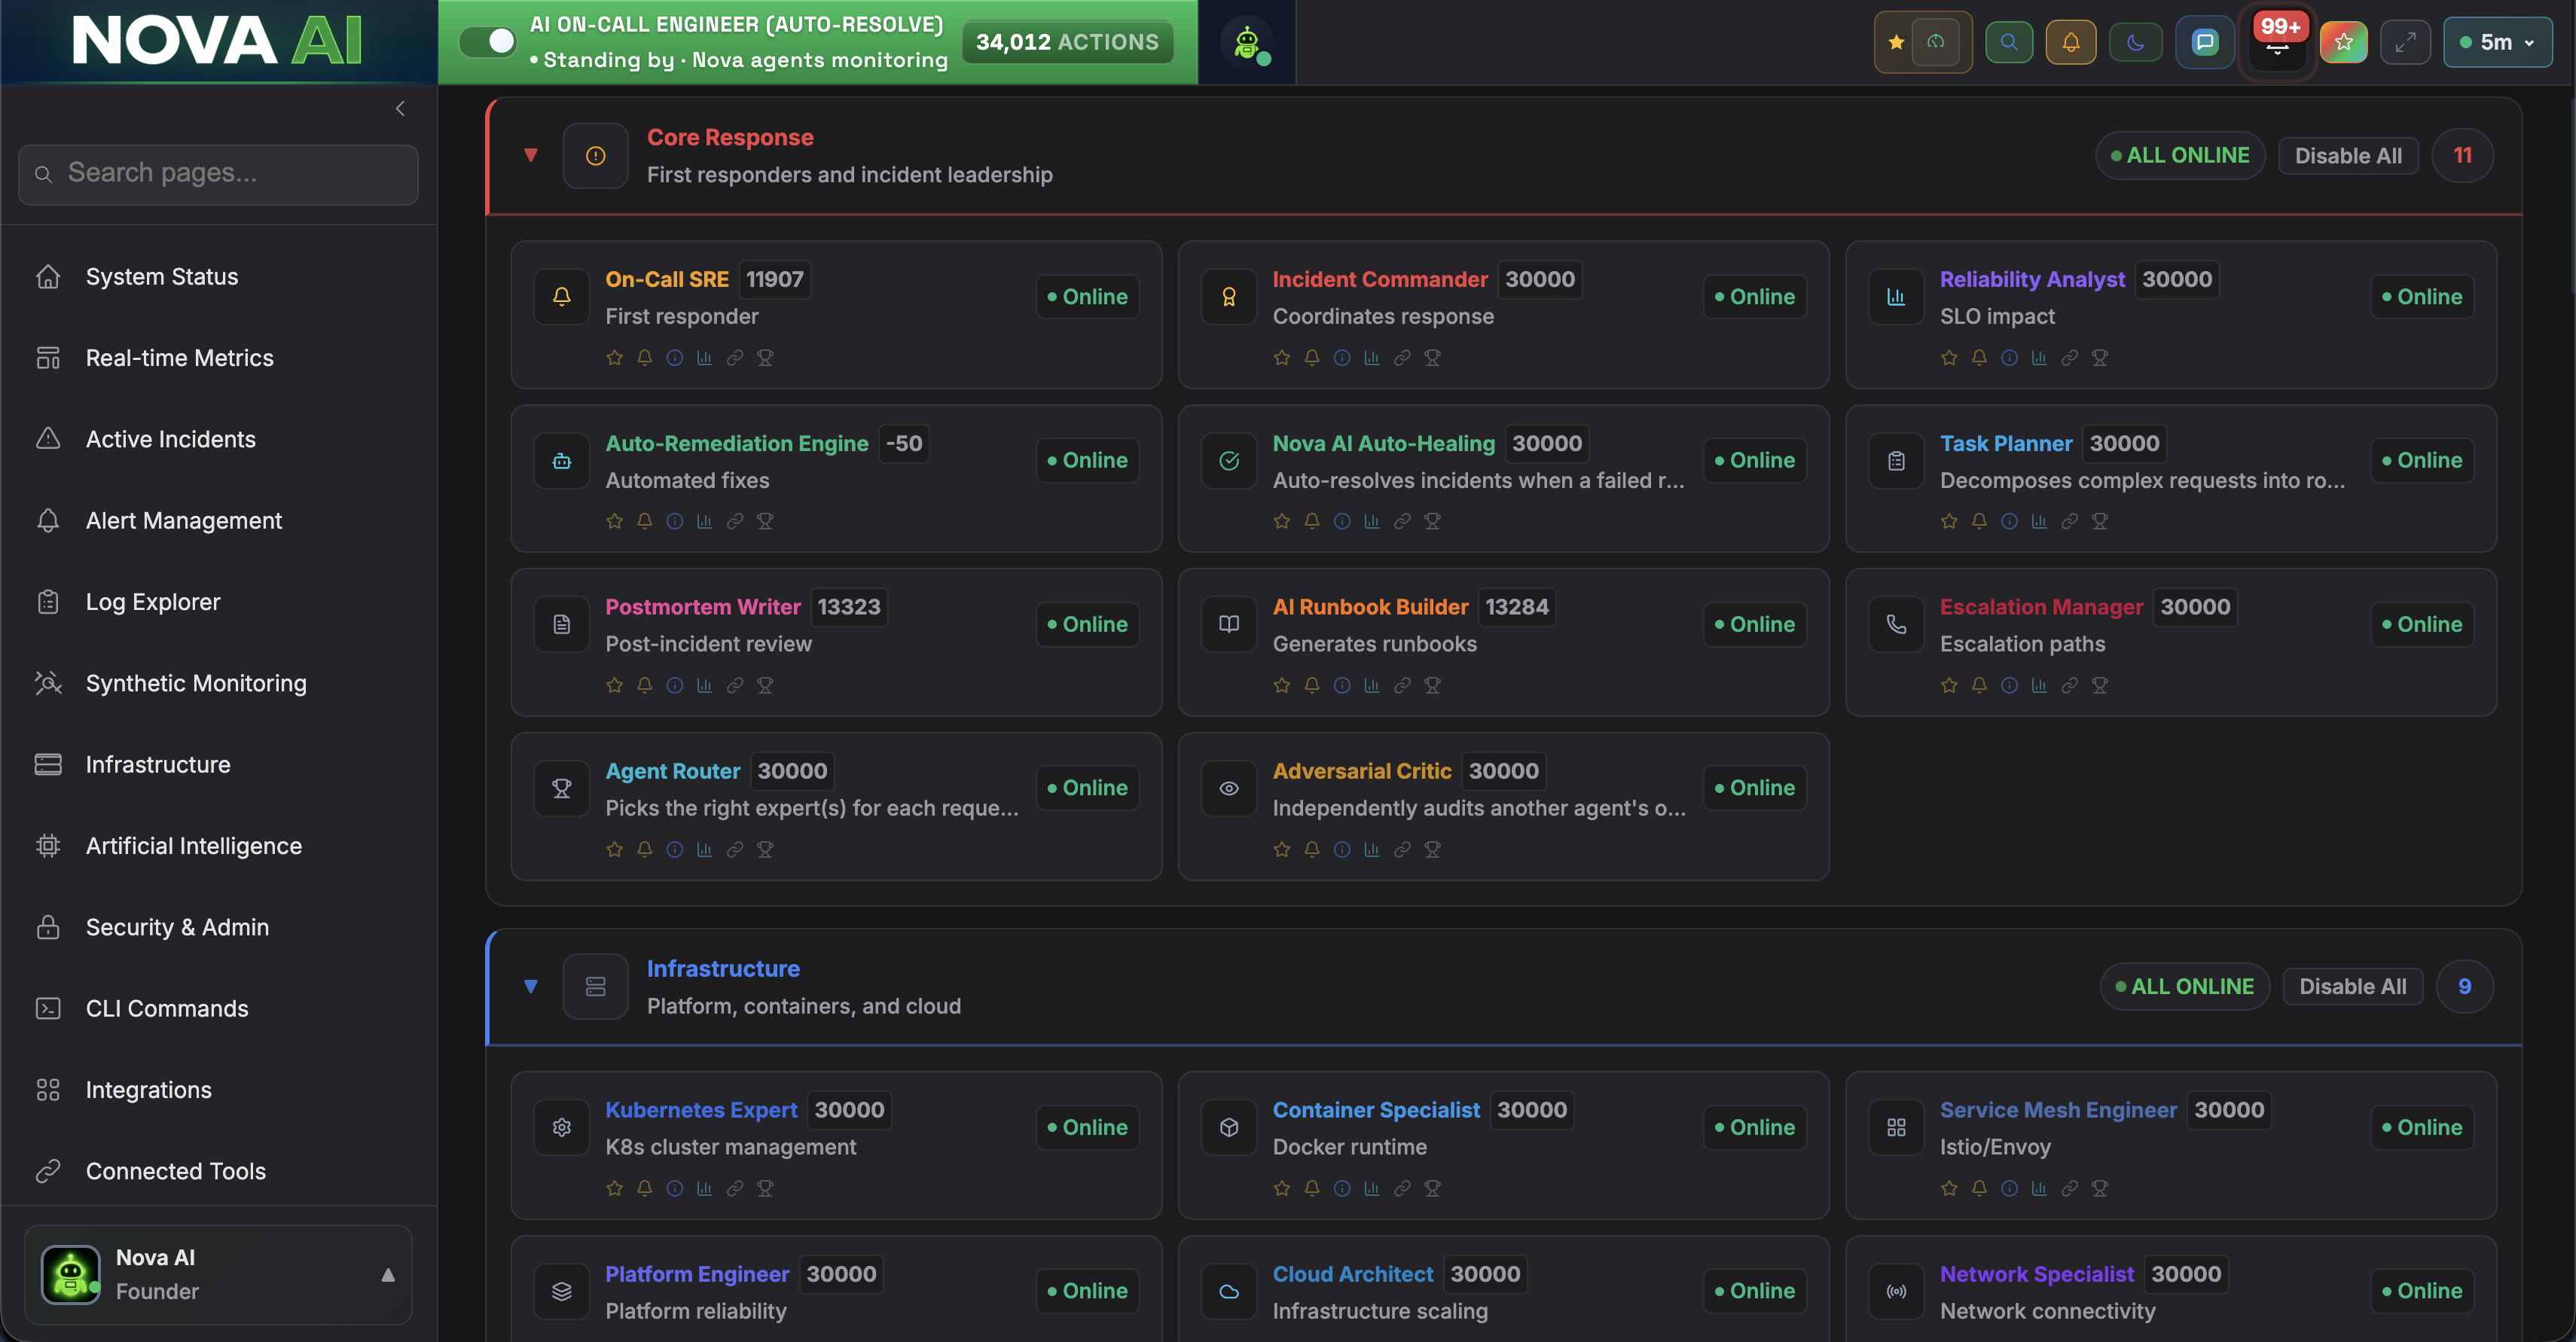This screenshot has height=1342, width=2576.
Task: Expand the Nova AI Founder profile menu
Action: (x=218, y=1275)
